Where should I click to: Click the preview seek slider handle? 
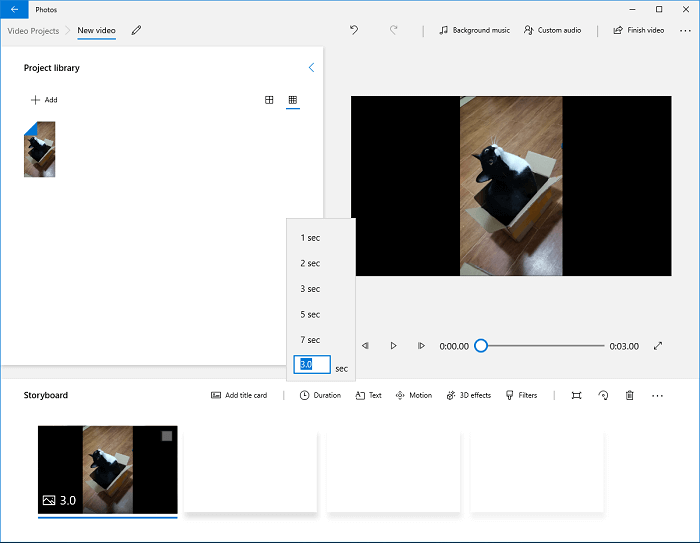tap(481, 346)
